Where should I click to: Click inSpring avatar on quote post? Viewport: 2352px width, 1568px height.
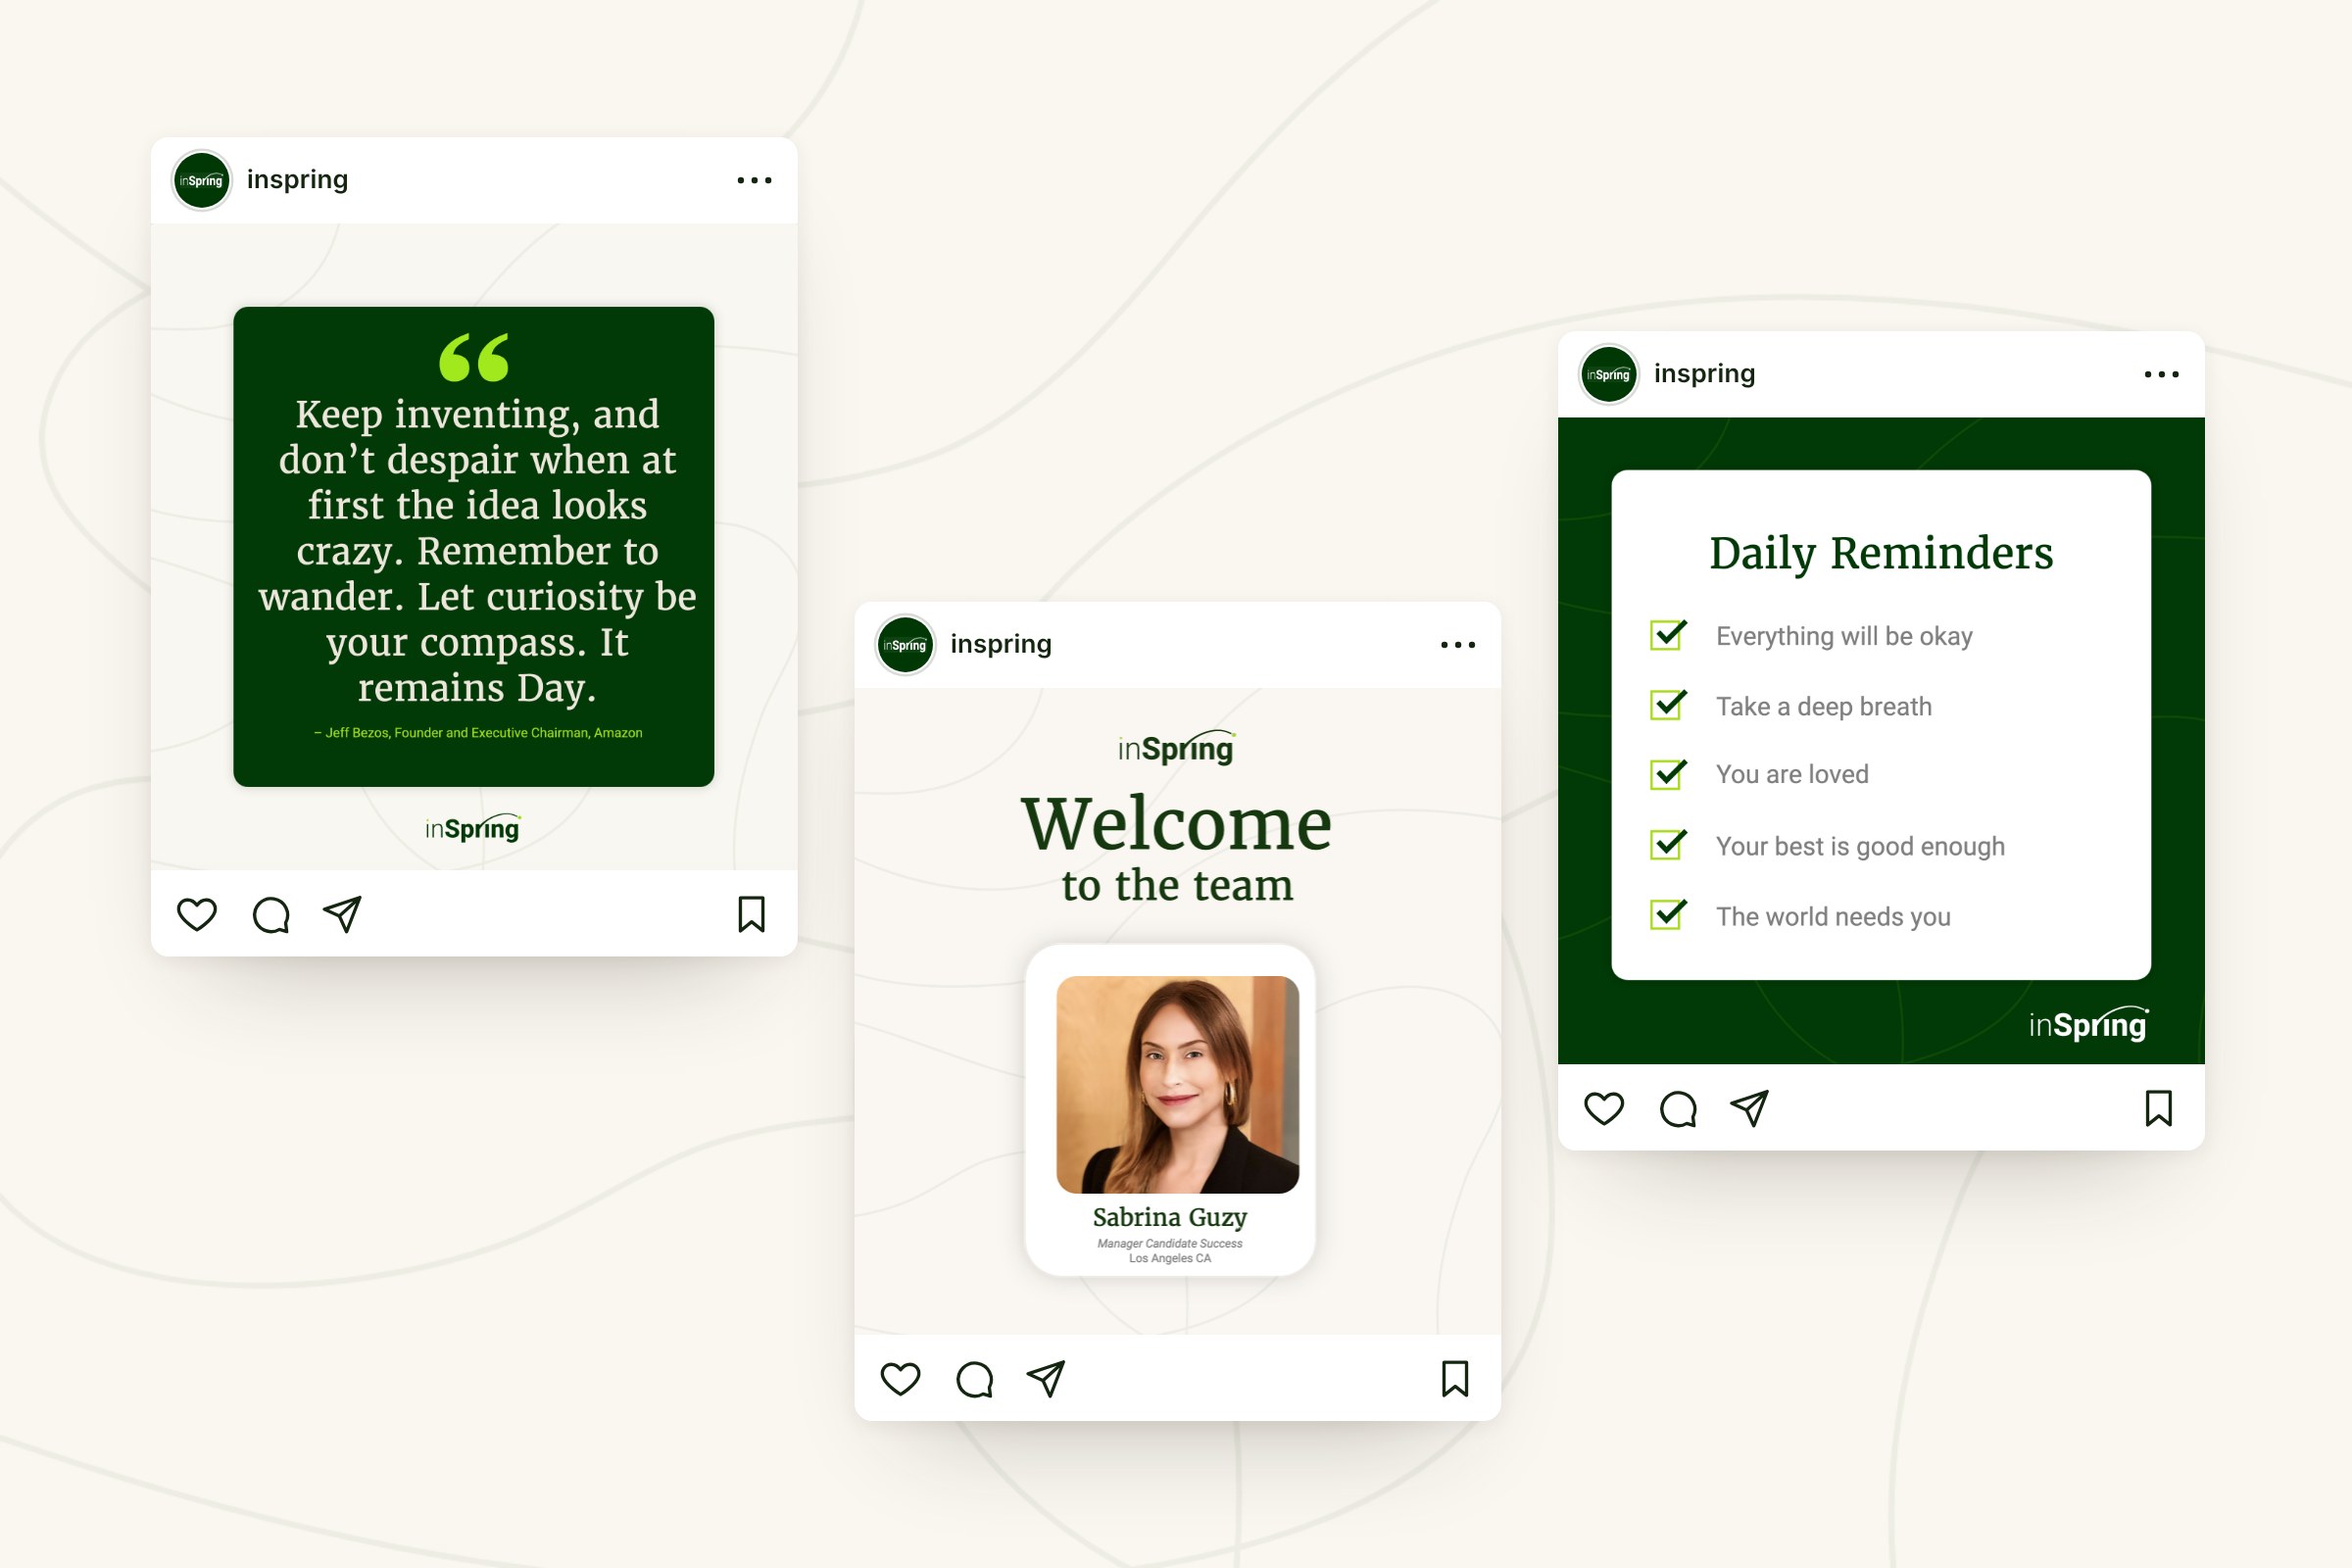(202, 181)
